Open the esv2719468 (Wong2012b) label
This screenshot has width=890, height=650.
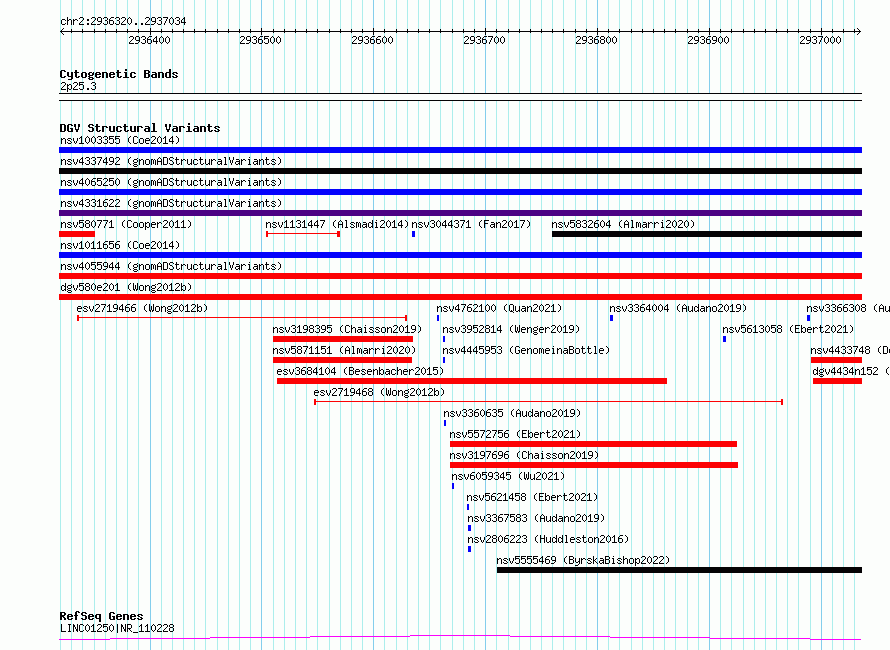[379, 392]
